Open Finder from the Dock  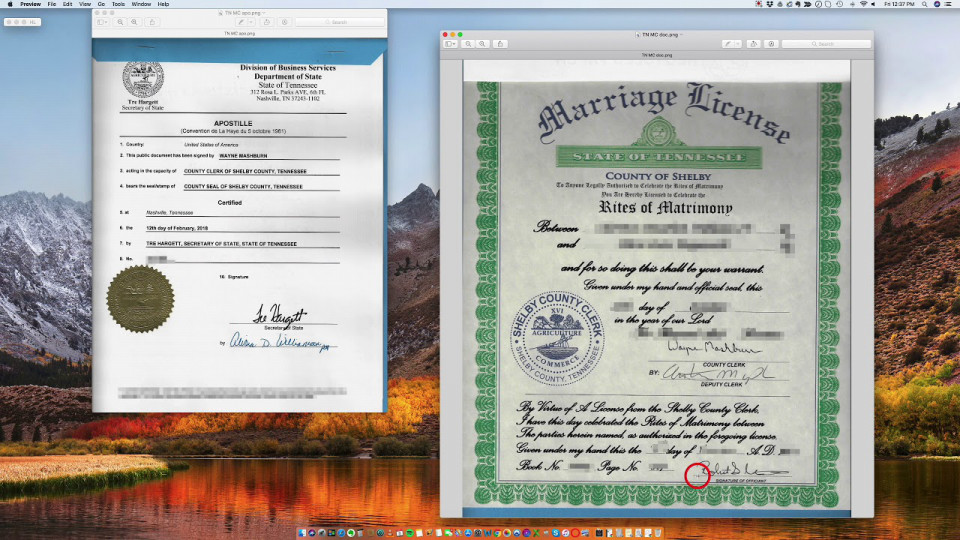pyautogui.click(x=302, y=533)
